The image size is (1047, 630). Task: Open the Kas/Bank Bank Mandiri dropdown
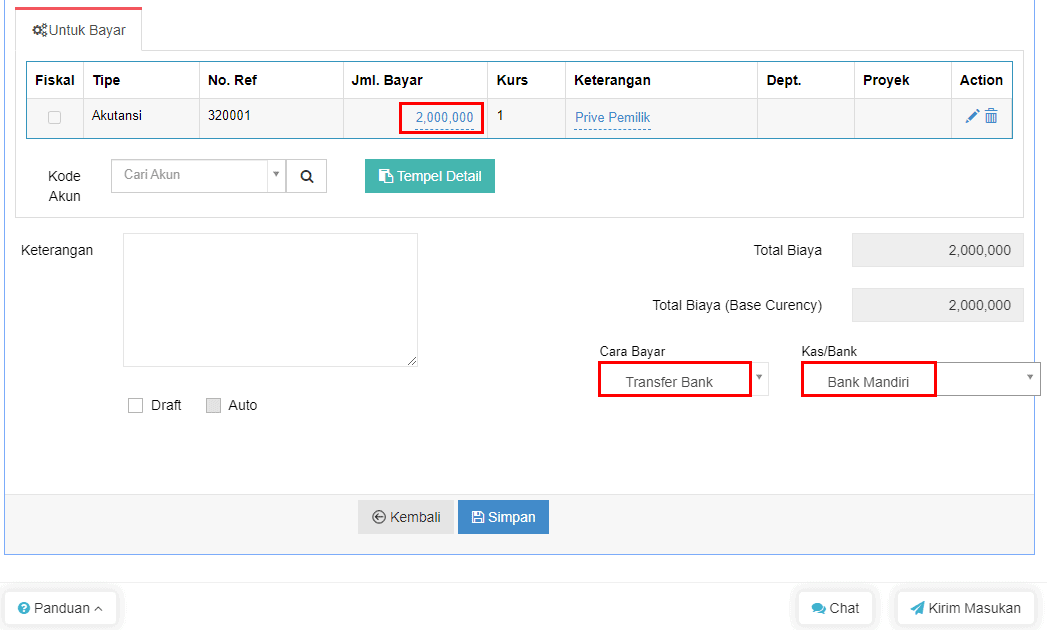pyautogui.click(x=920, y=380)
